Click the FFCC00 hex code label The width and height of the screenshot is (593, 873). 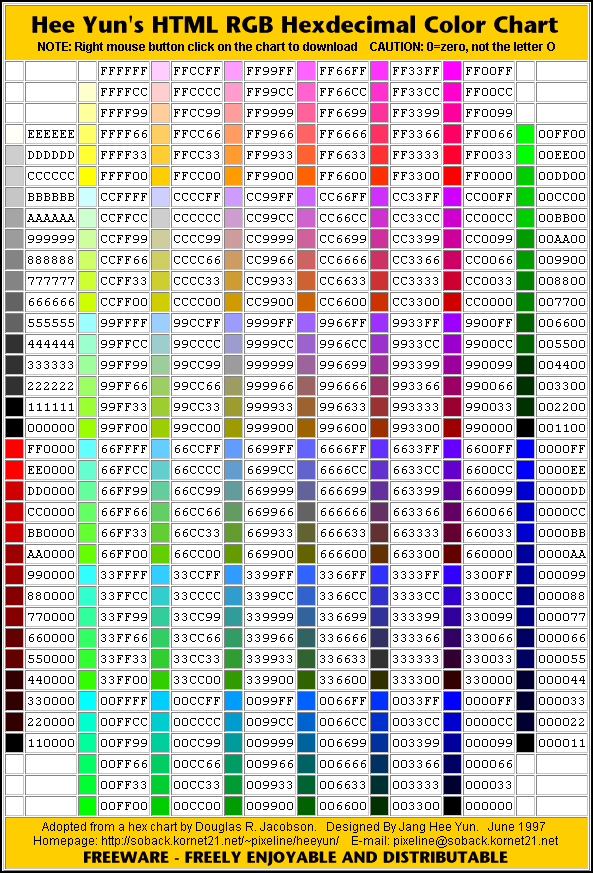[197, 176]
